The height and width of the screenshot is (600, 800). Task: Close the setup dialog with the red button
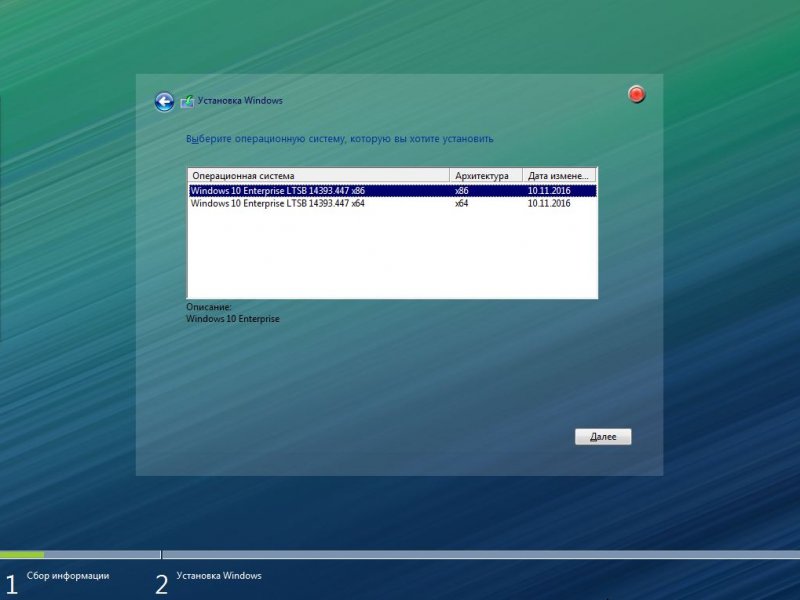click(x=636, y=95)
